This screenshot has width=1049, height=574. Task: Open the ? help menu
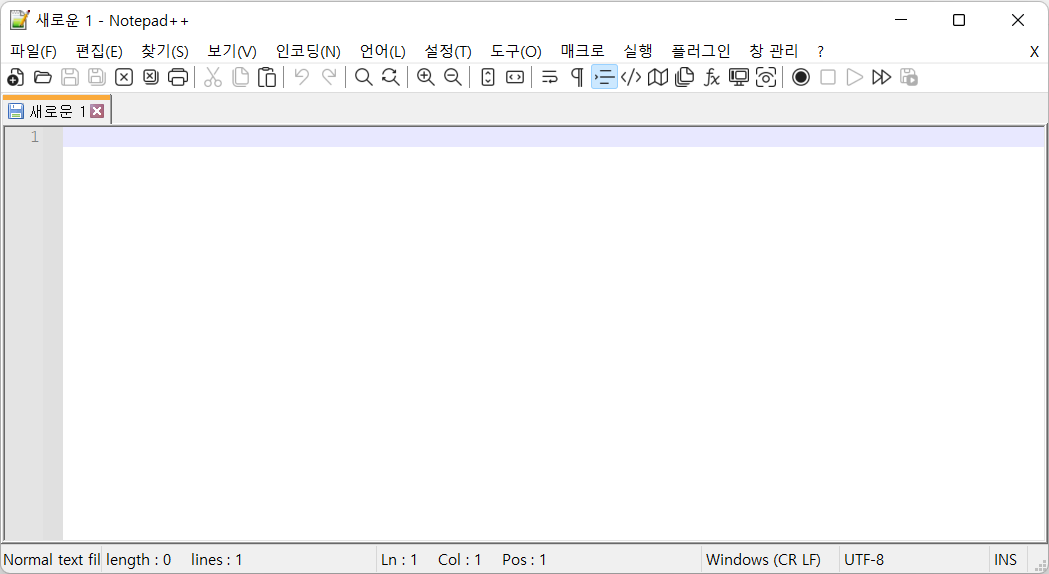820,52
